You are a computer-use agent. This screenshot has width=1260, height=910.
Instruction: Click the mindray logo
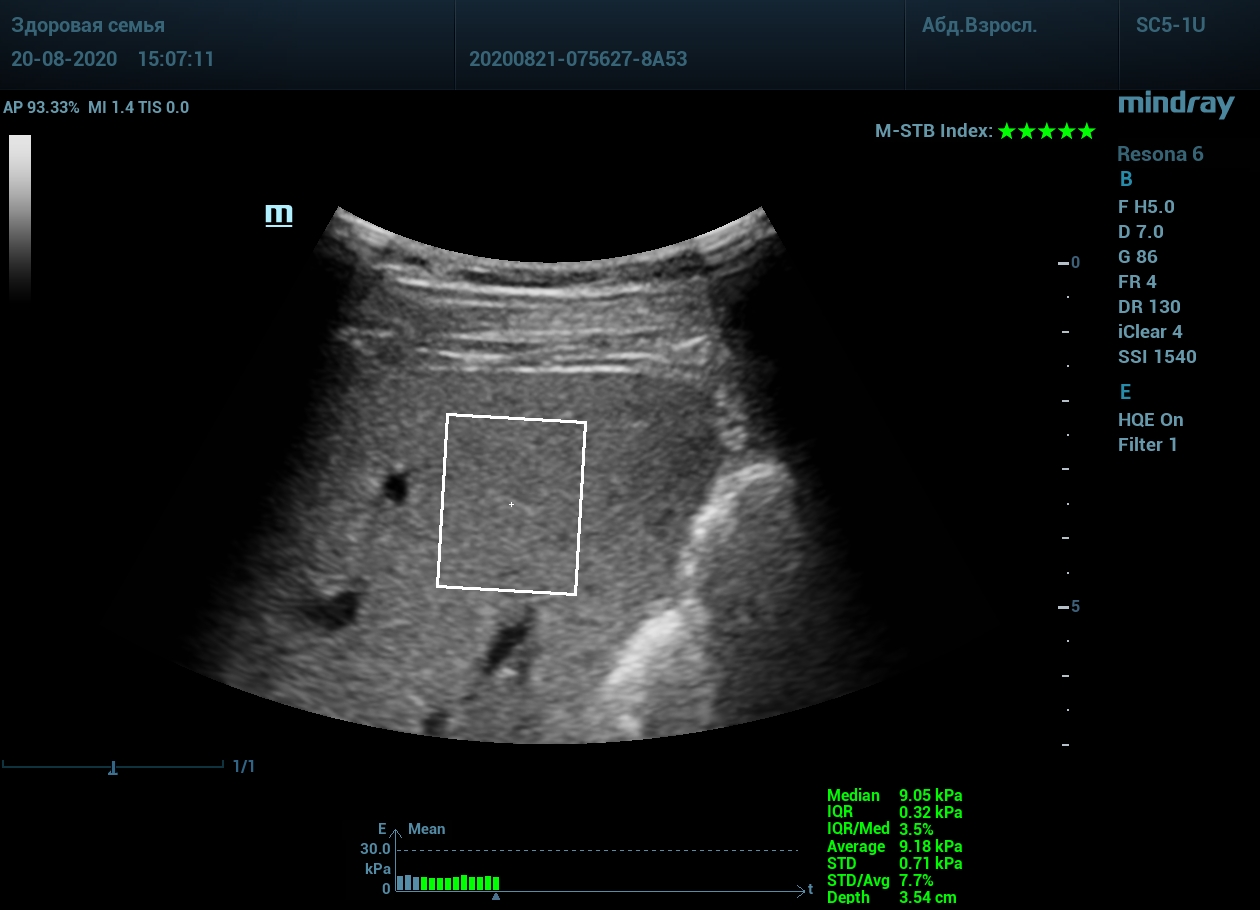[x=1176, y=105]
